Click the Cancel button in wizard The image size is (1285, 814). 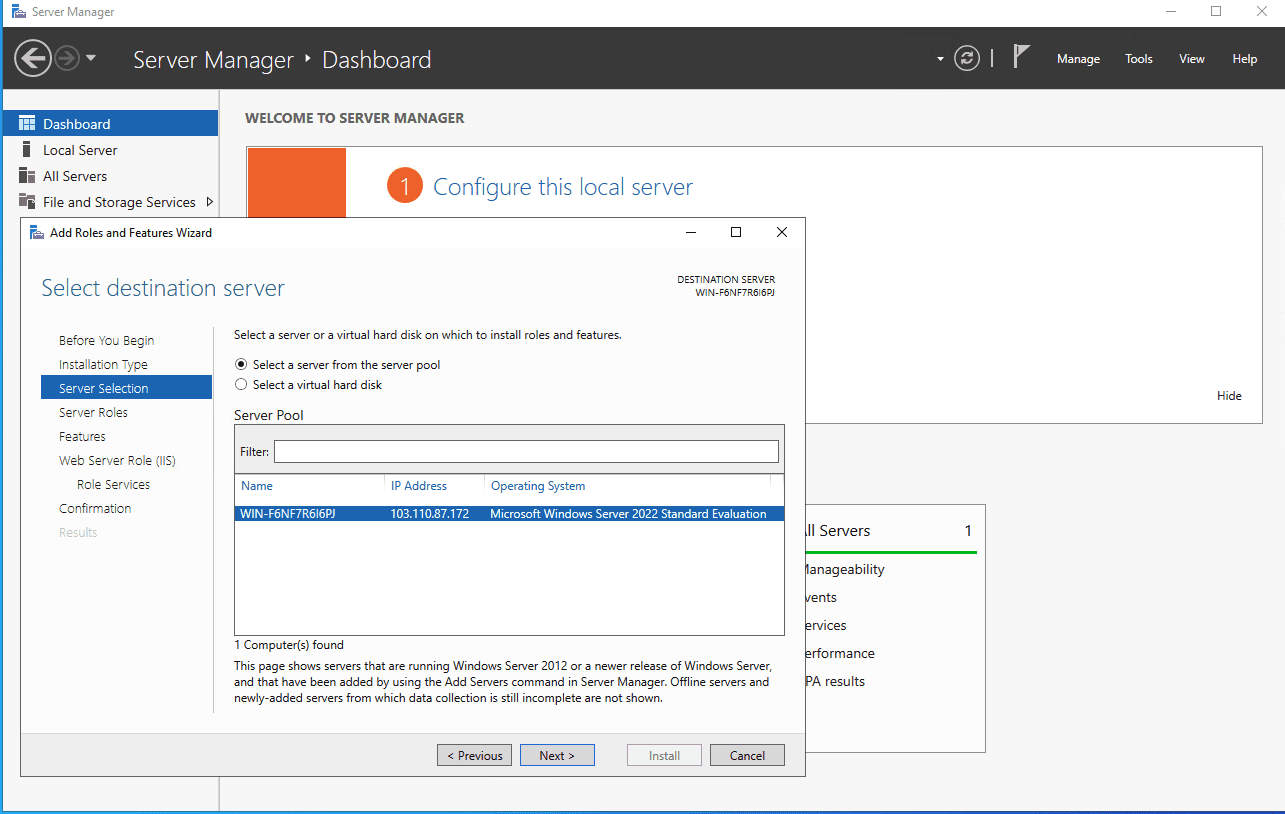click(x=747, y=756)
